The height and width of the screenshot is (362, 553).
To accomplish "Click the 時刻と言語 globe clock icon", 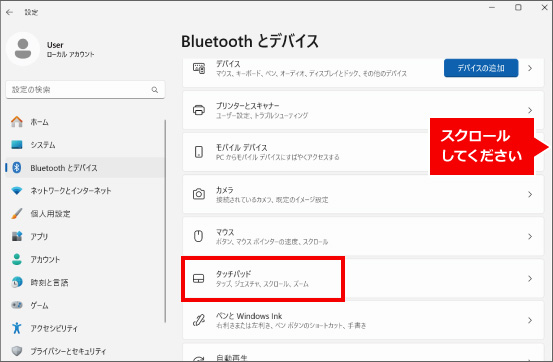I will [x=17, y=282].
